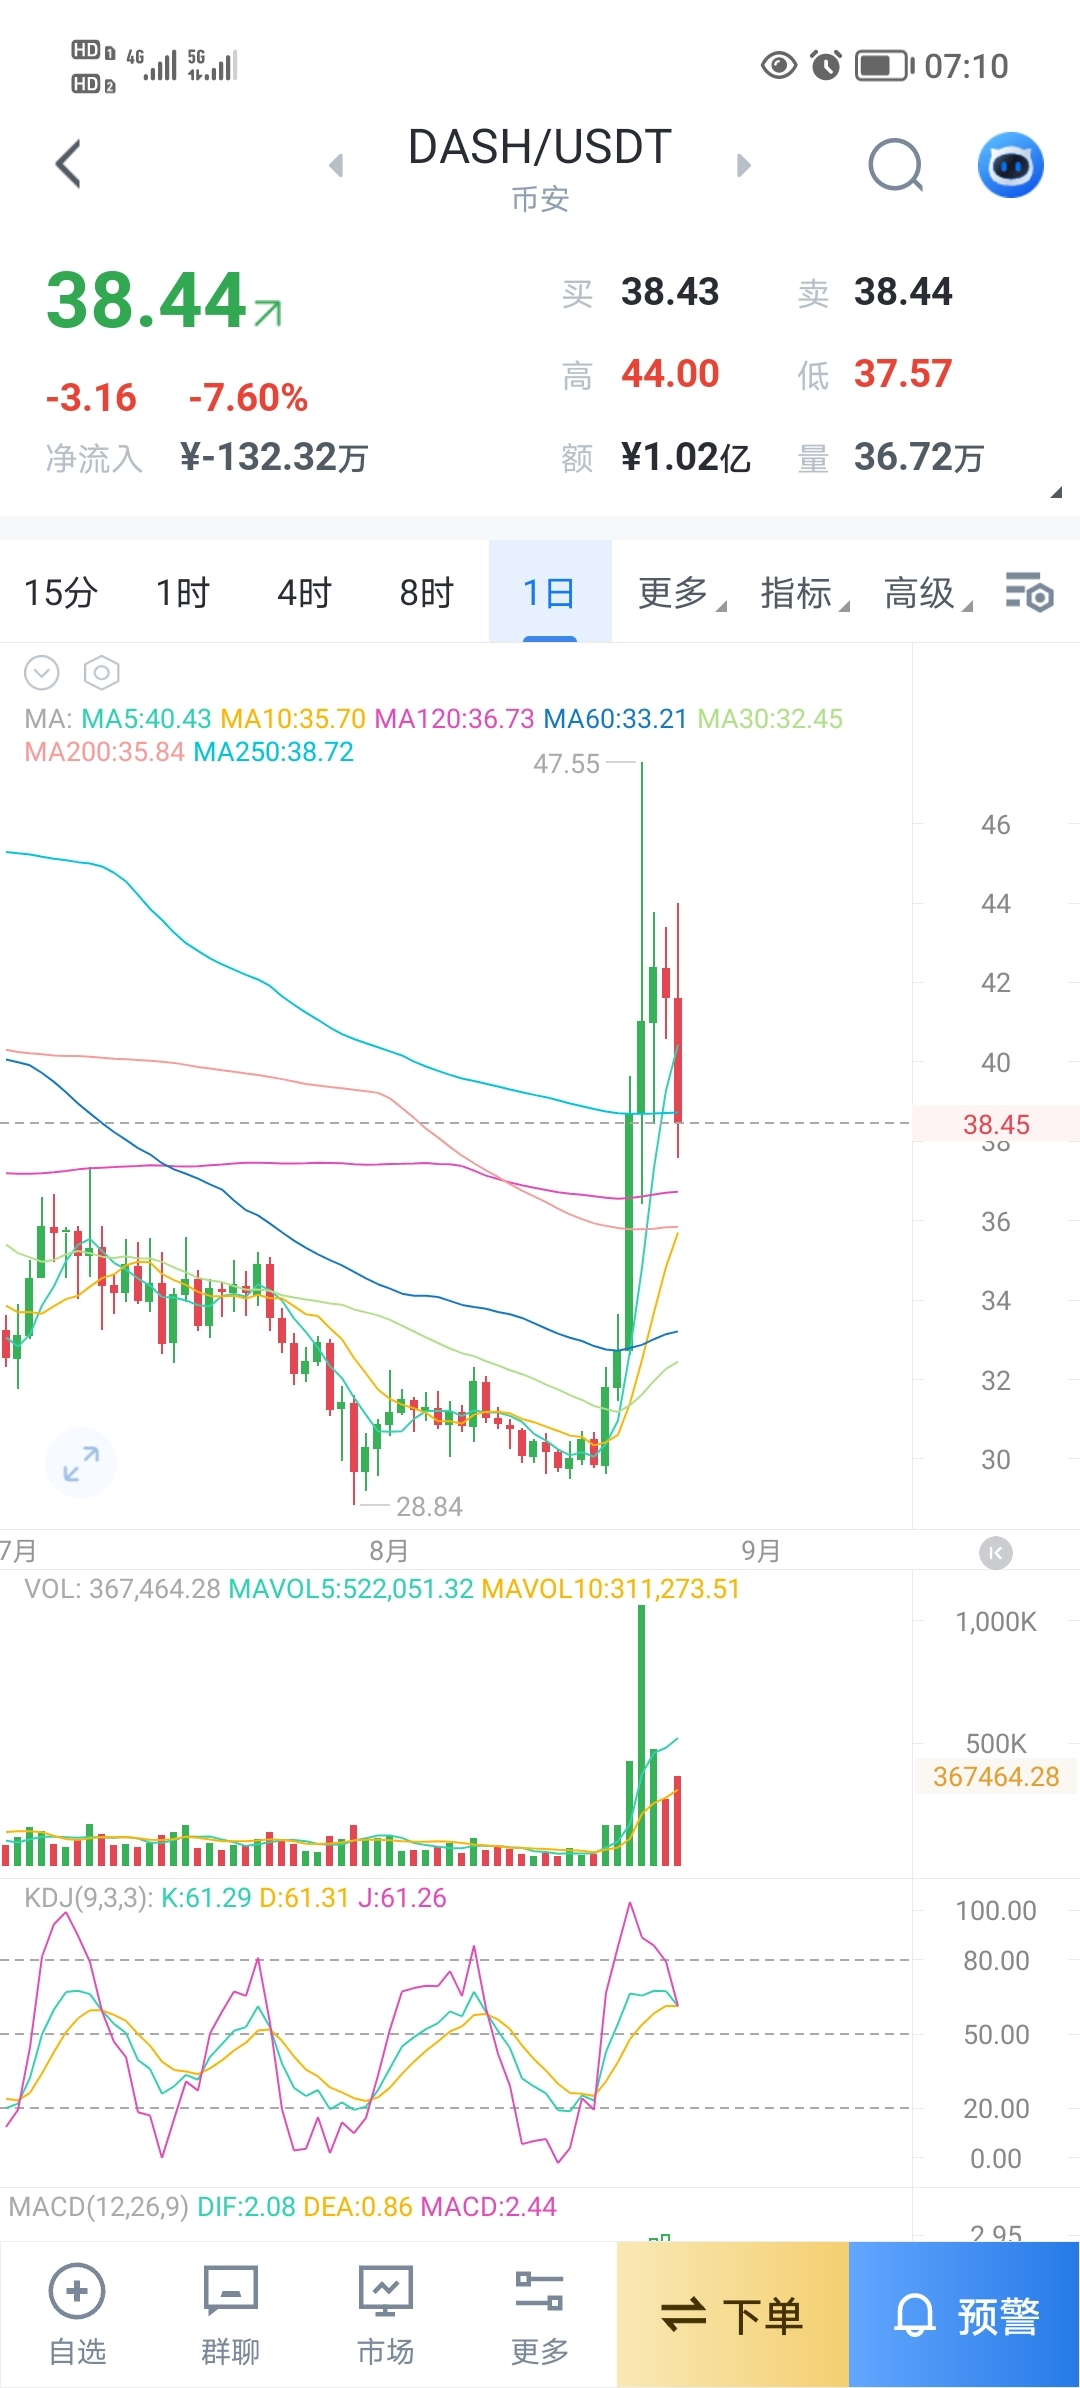Image resolution: width=1080 pixels, height=2388 pixels.
Task: Tap the 净流入 net inflow value
Action: [x=274, y=458]
